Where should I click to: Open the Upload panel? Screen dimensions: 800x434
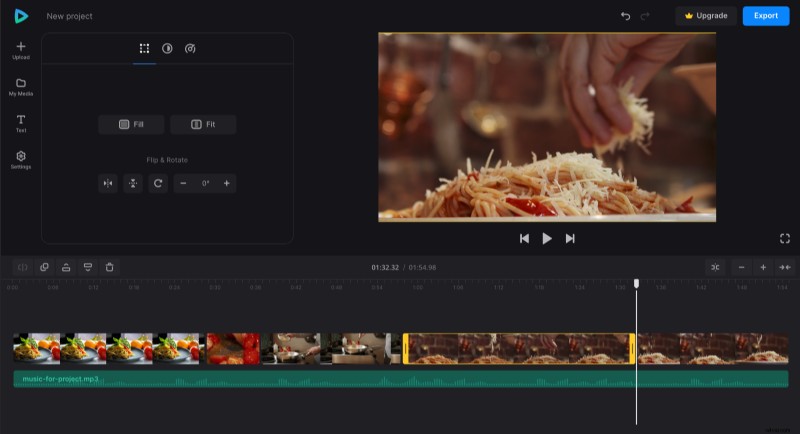pyautogui.click(x=21, y=50)
